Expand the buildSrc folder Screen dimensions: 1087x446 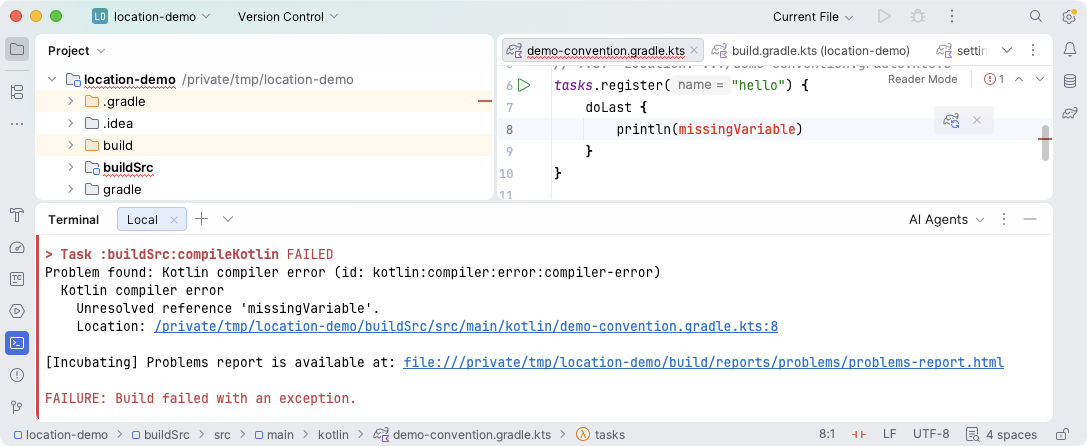(x=70, y=167)
